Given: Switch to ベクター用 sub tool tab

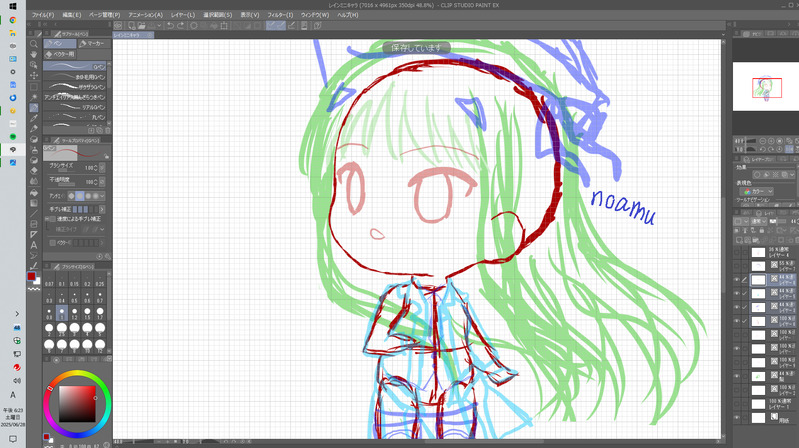Looking at the screenshot, I should click(x=60, y=54).
